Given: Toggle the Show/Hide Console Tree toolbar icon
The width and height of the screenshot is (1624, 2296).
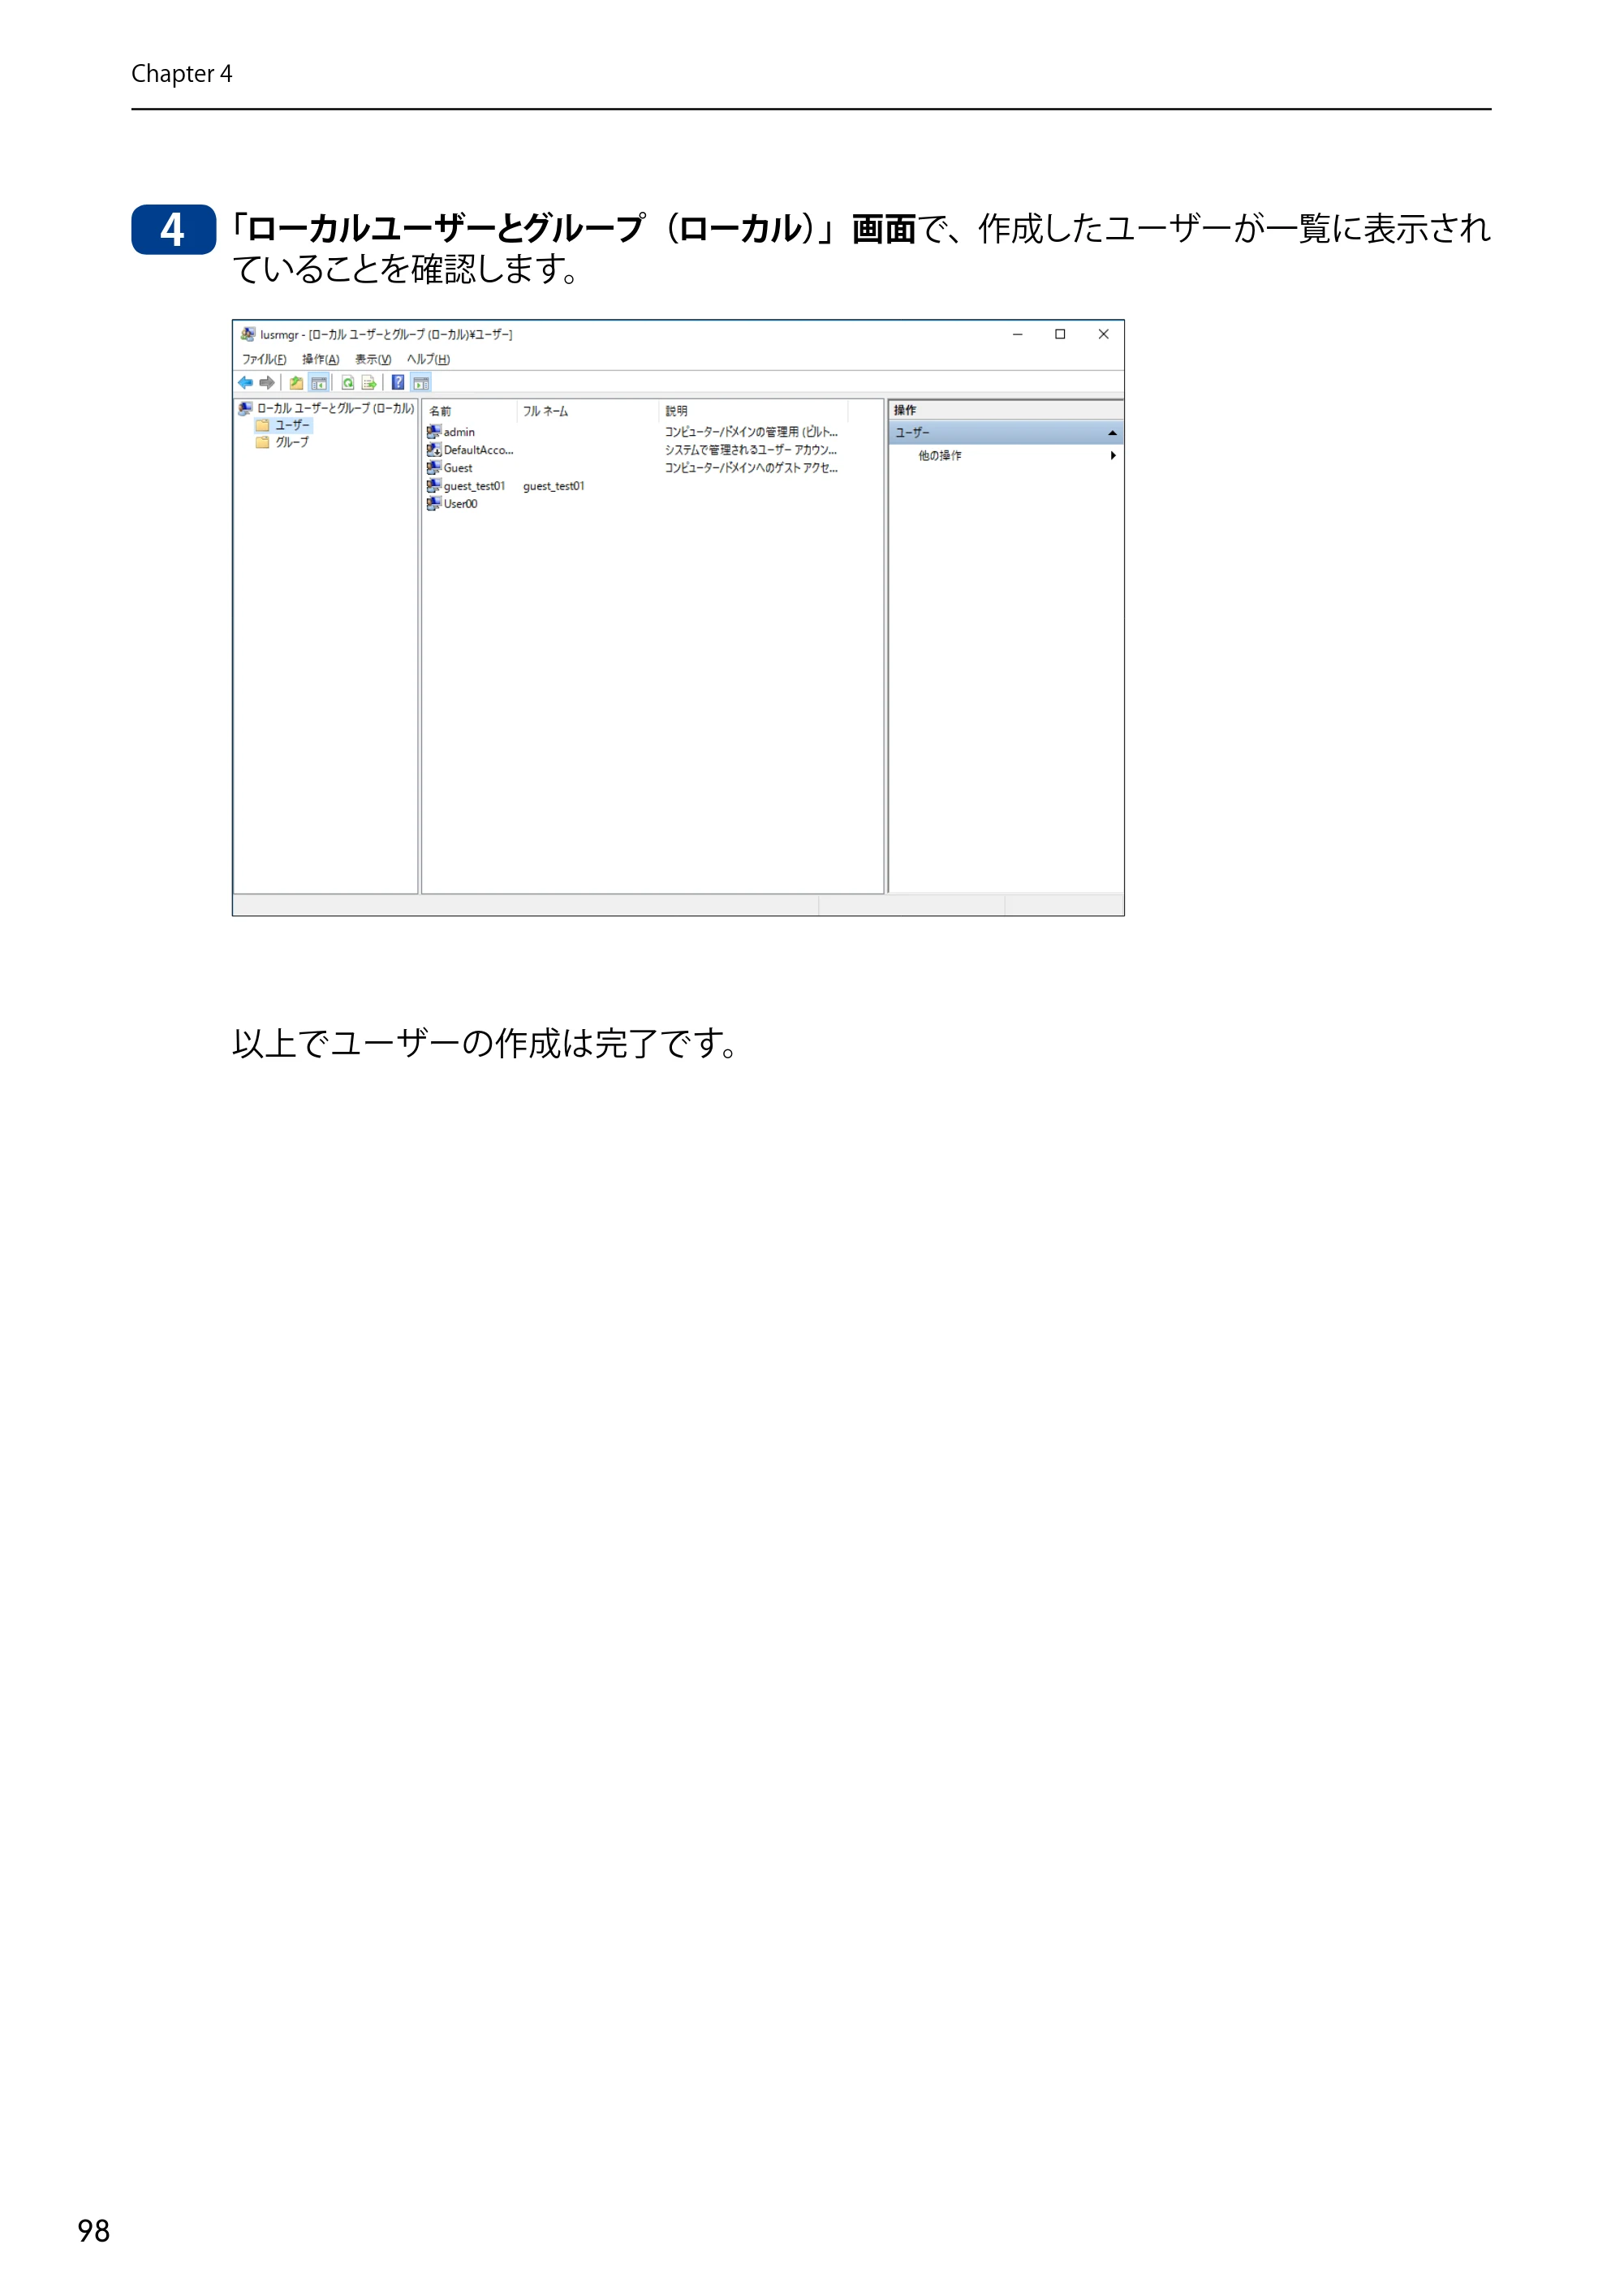Looking at the screenshot, I should (319, 383).
